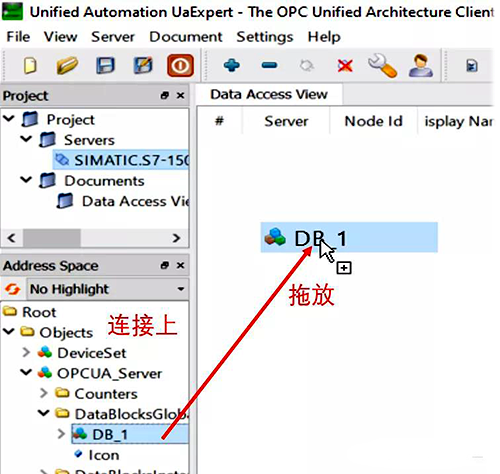Open the Settings menu
Viewport: 500px width, 474px height.
pyautogui.click(x=265, y=37)
